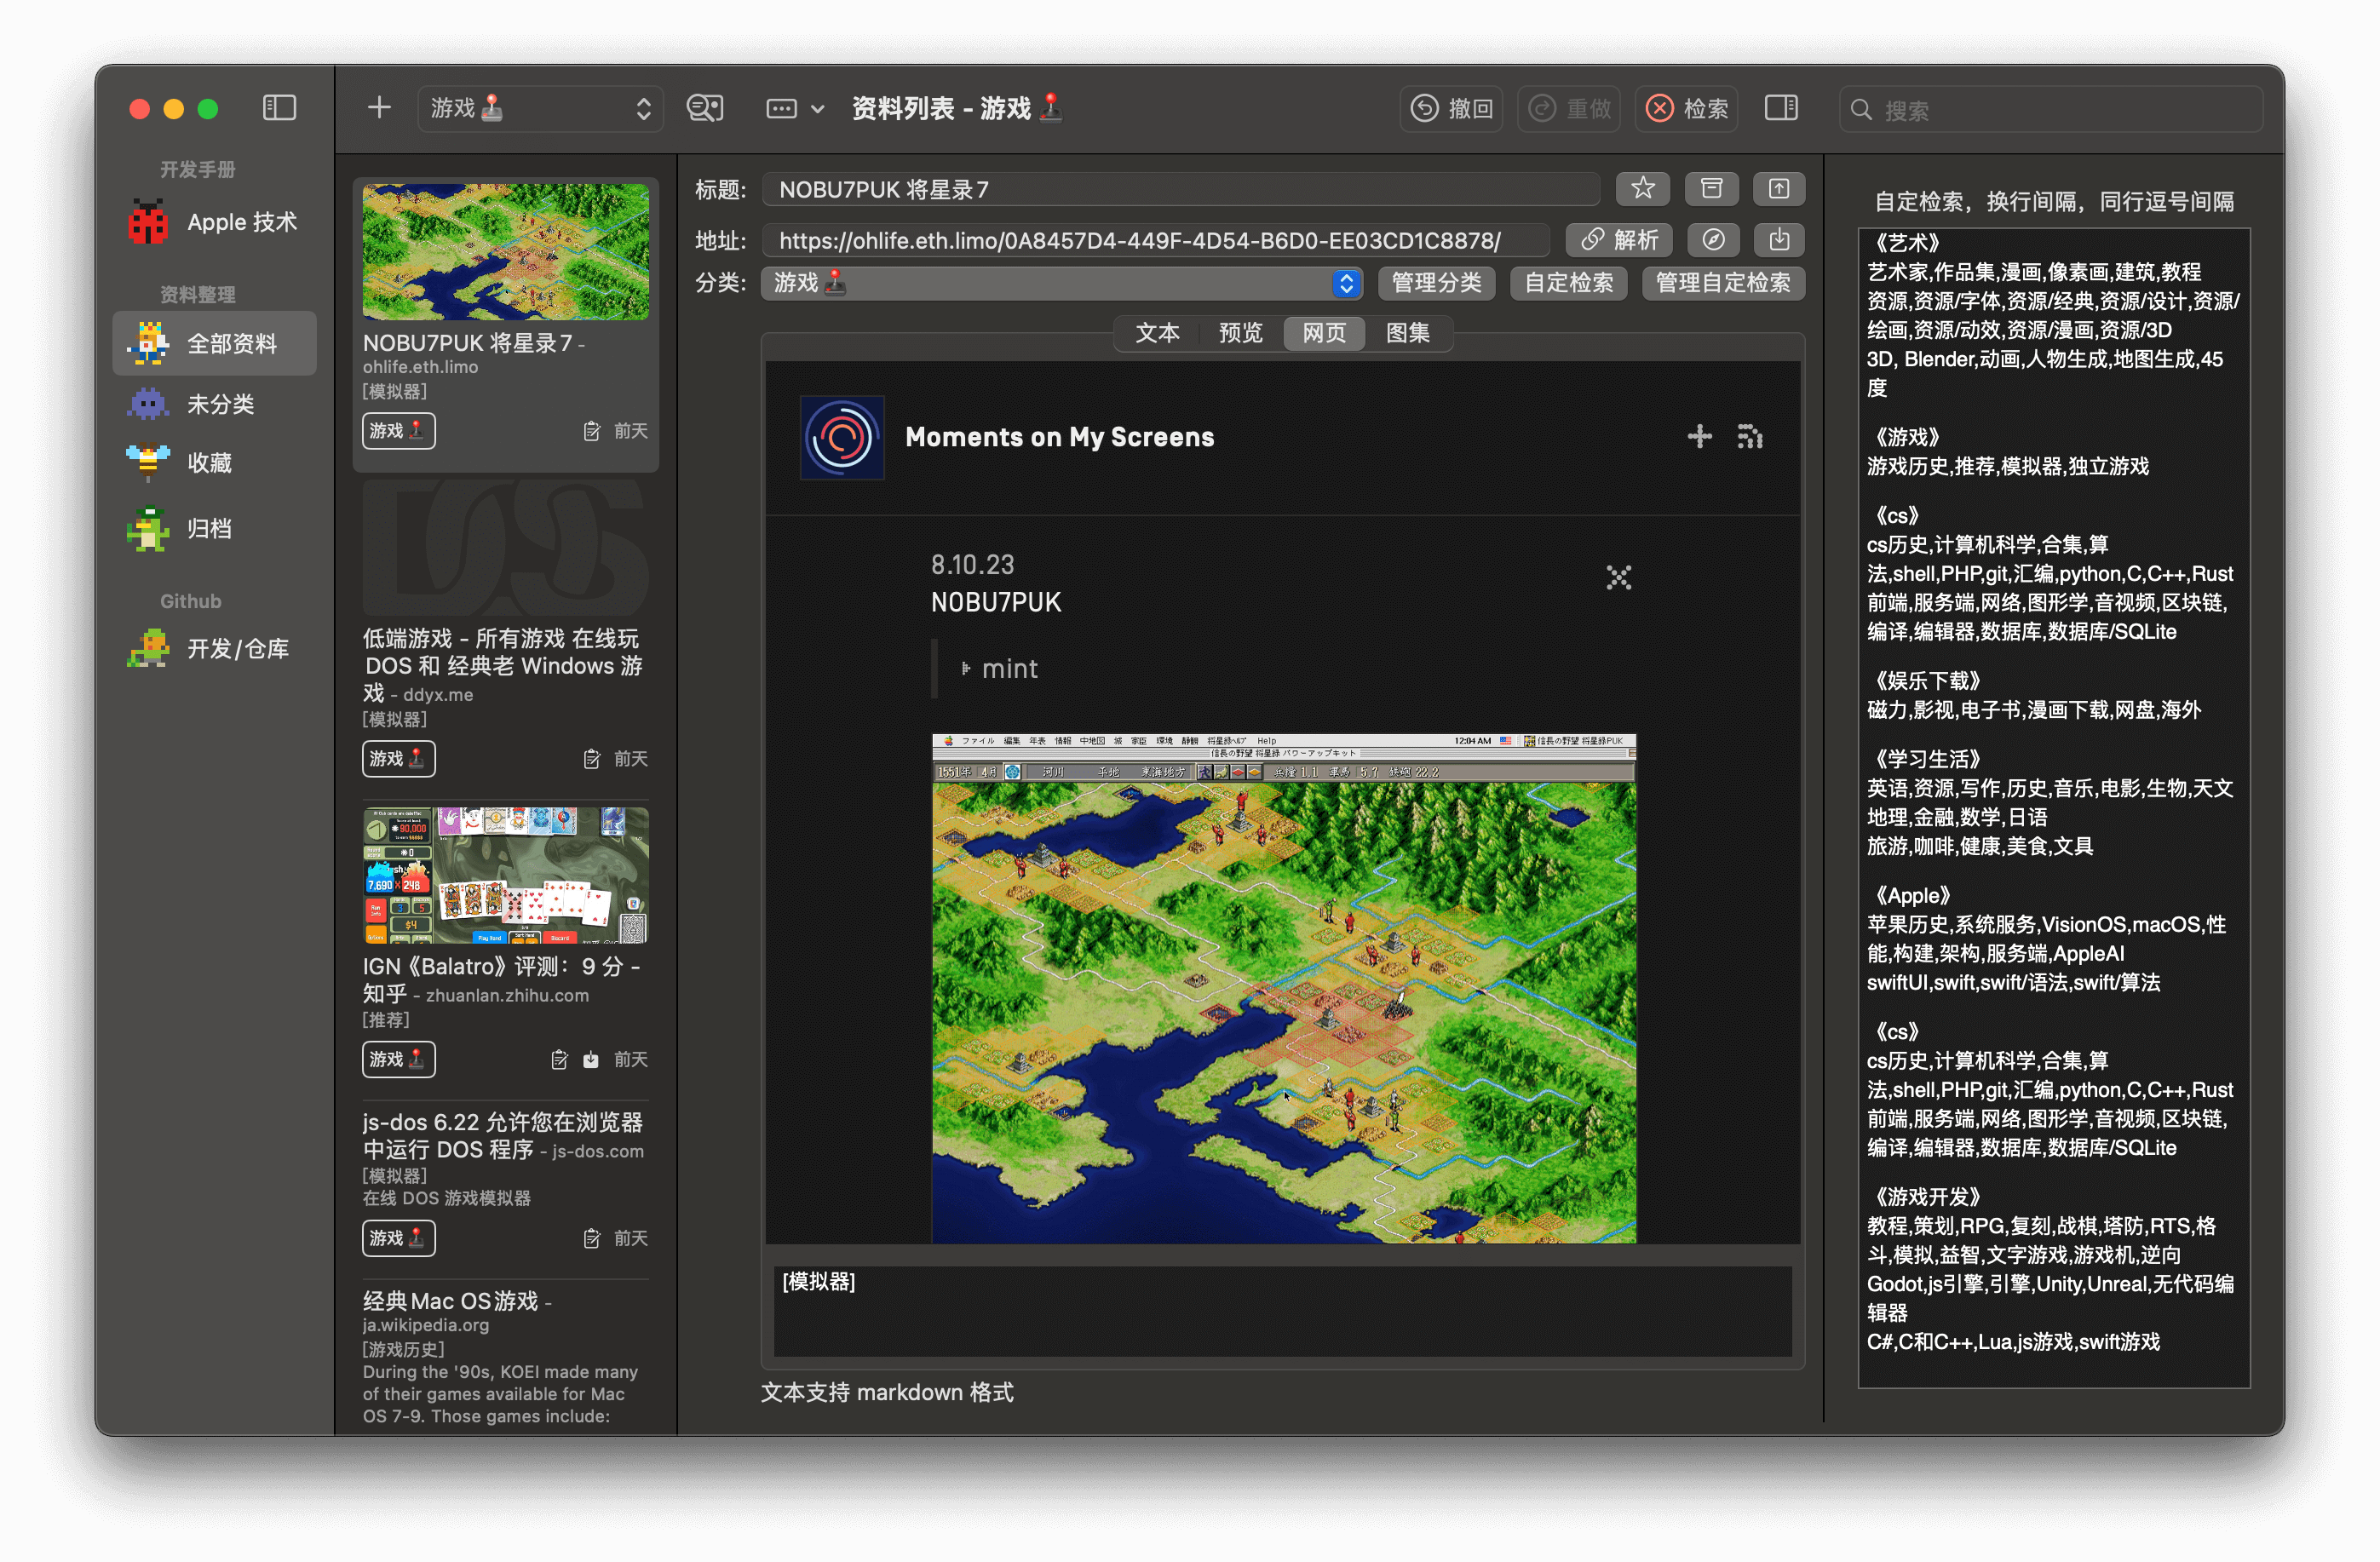Select 归档 in the sidebar
The image size is (2380, 1562).
214,528
